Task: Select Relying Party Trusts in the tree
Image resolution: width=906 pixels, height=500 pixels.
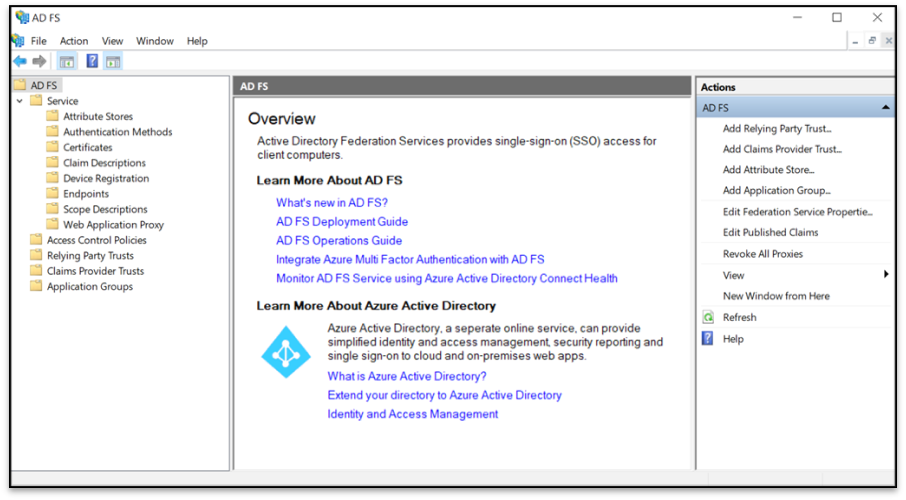Action: click(x=90, y=256)
